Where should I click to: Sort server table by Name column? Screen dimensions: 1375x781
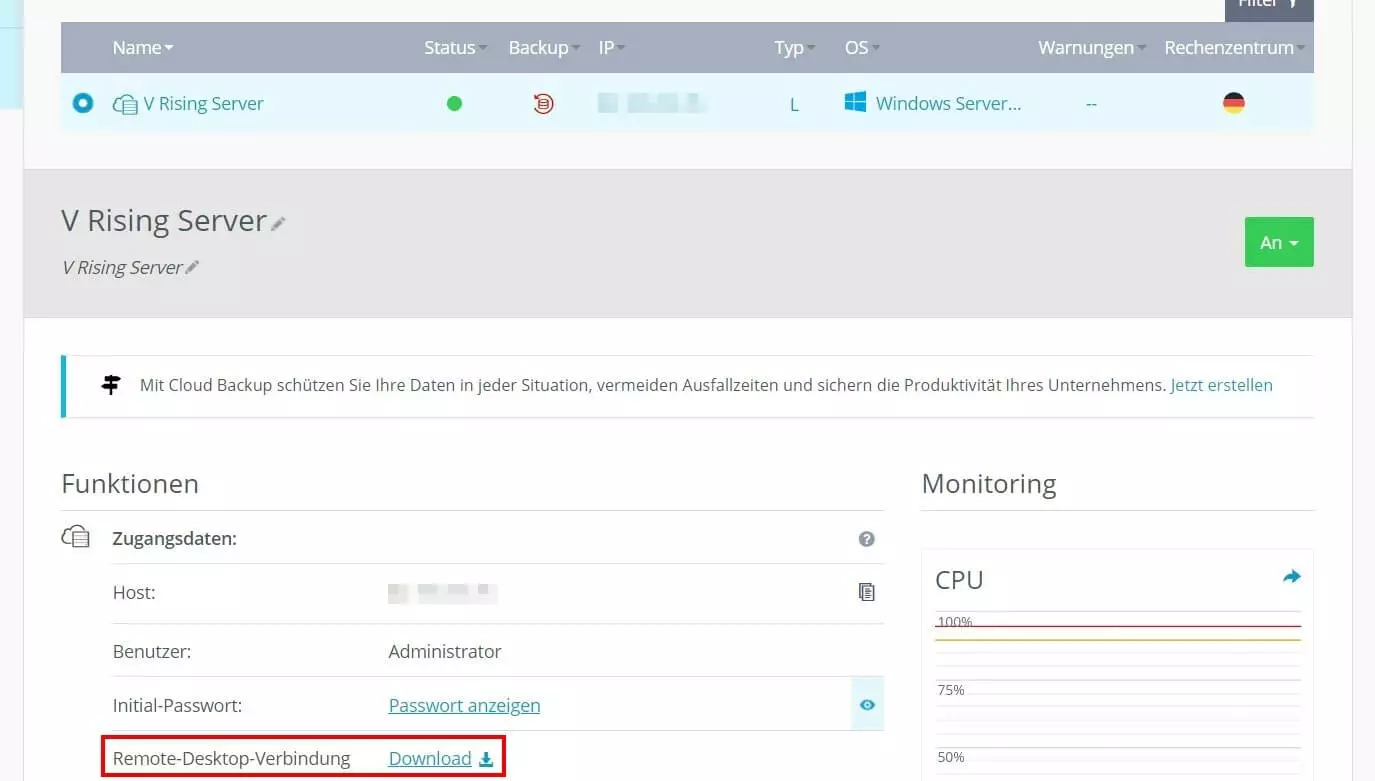[142, 47]
